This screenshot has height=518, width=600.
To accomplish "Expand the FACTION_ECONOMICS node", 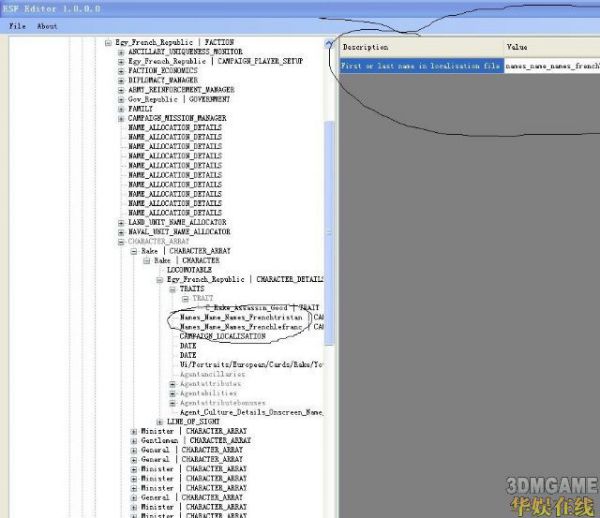I will (122, 71).
